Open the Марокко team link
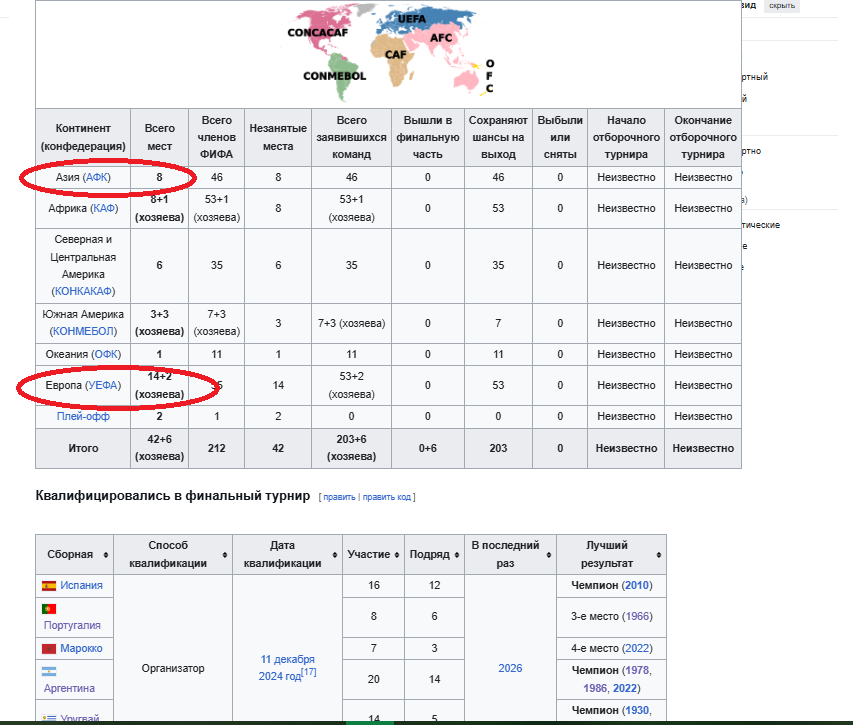 [81, 648]
